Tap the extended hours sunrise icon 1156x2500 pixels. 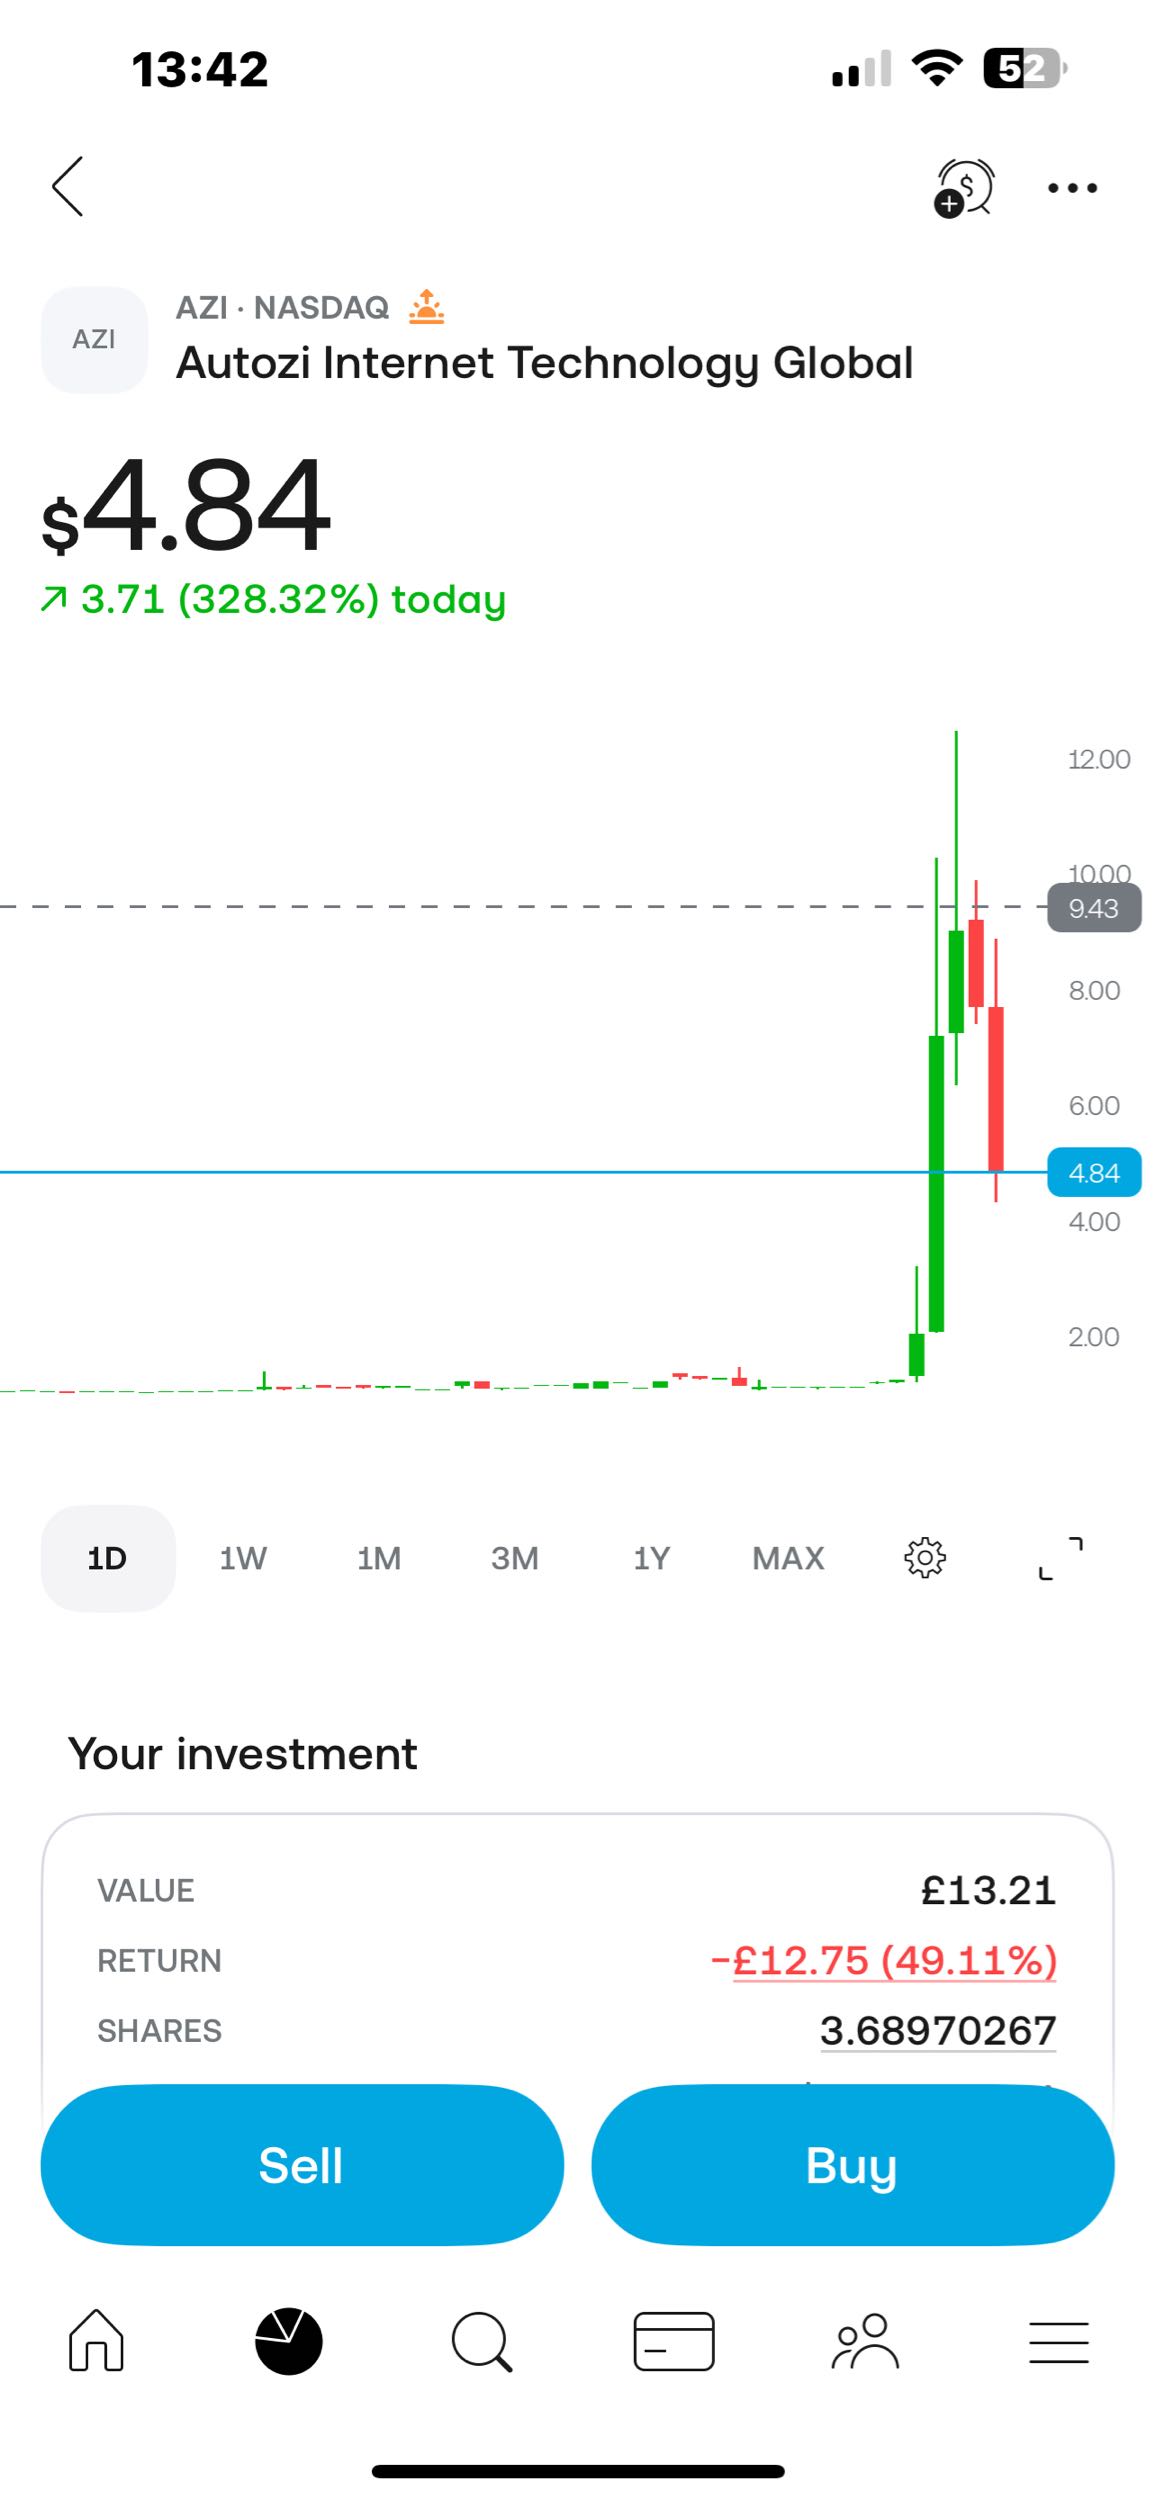(427, 306)
